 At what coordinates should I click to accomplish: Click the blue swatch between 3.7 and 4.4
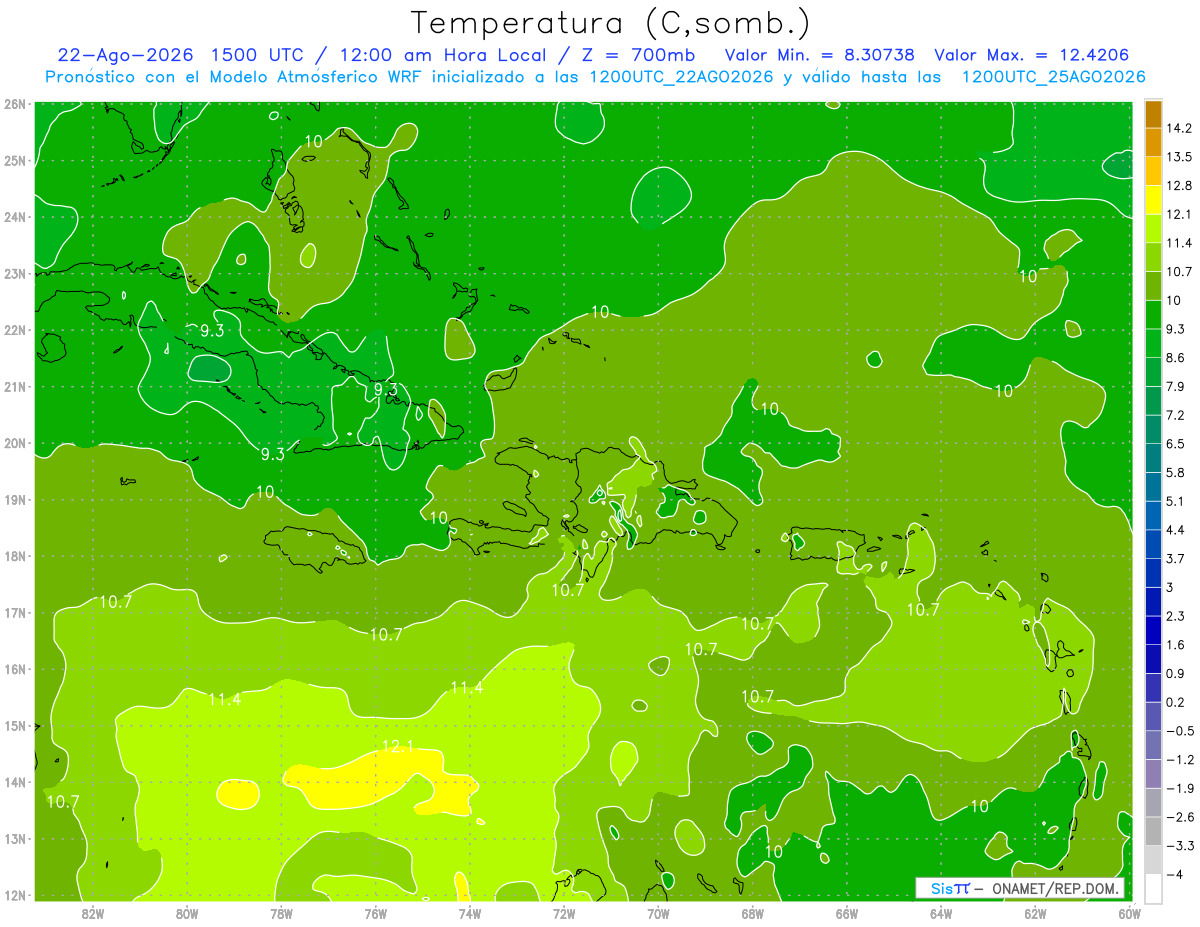[1153, 543]
